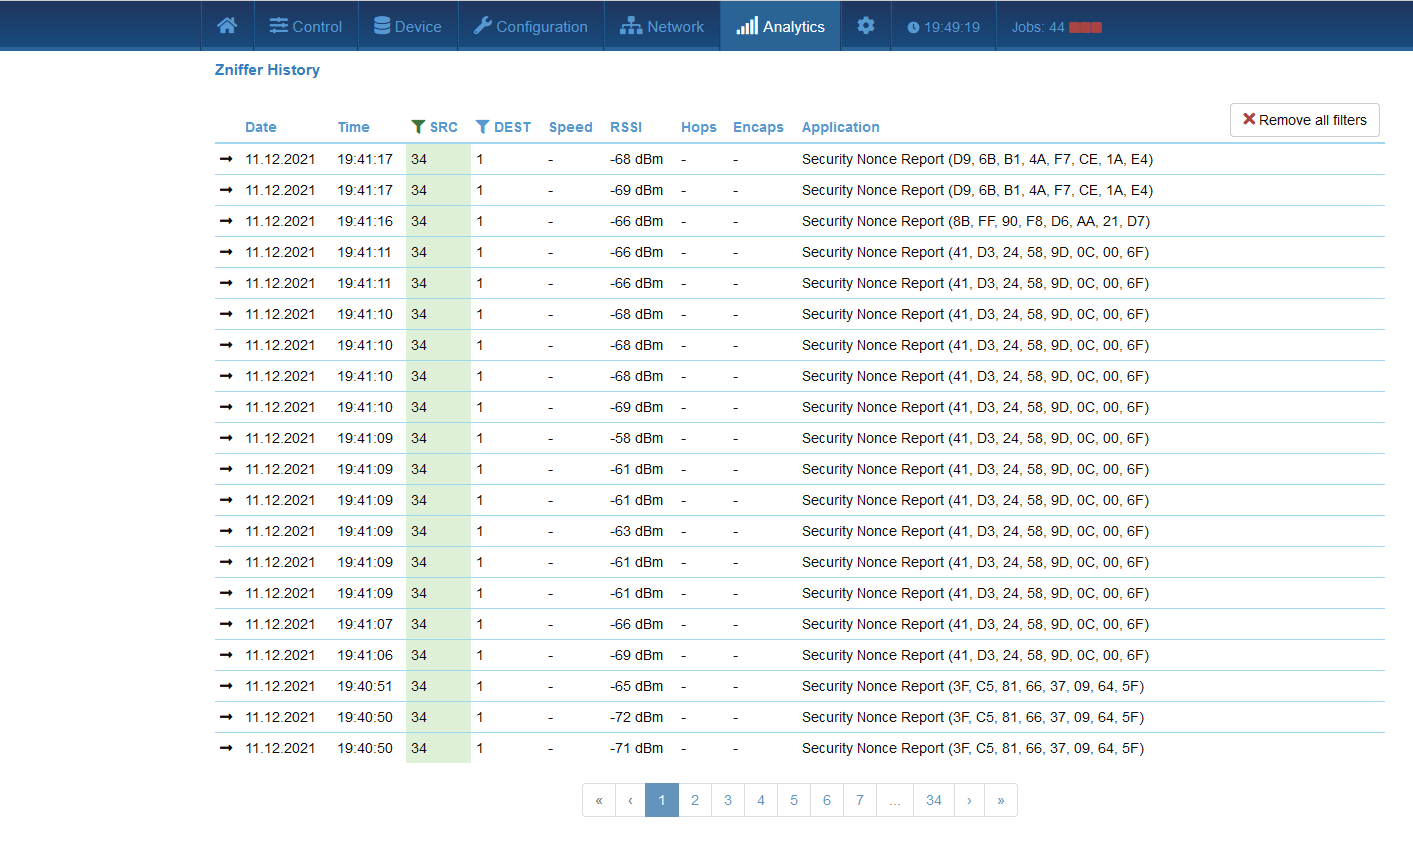Image resolution: width=1413 pixels, height=856 pixels.
Task: Jump to final page with double chevron
Action: (x=1000, y=800)
